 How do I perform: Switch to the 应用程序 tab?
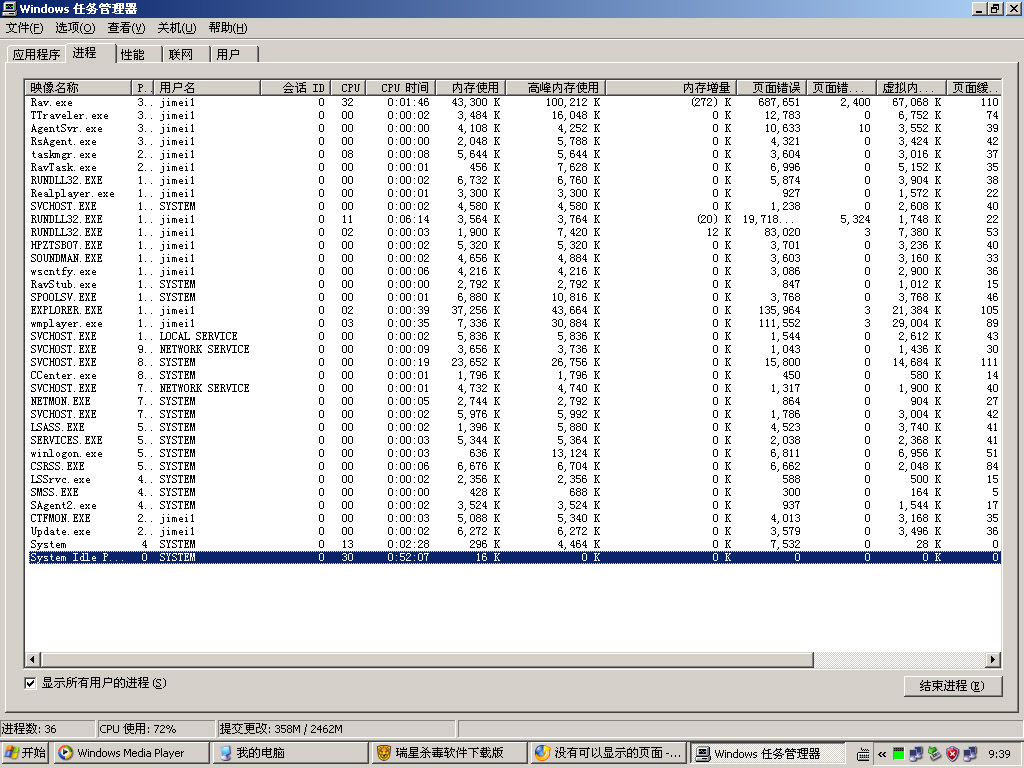coord(36,55)
